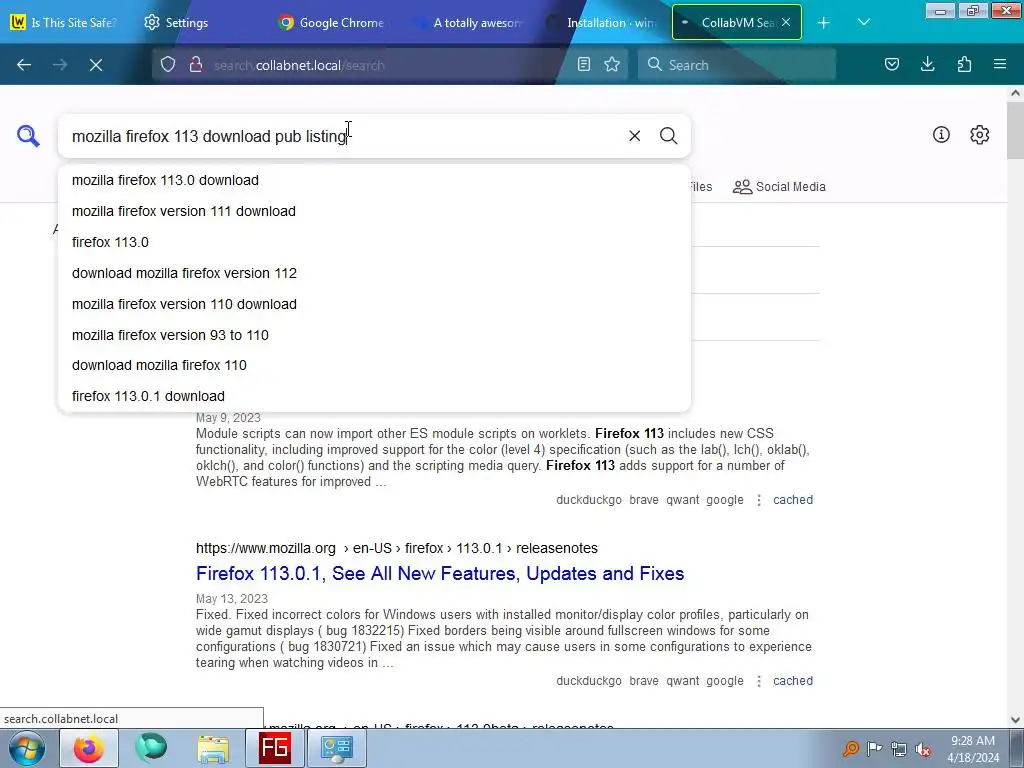This screenshot has width=1024, height=768.
Task: Click the scrollbar down arrow
Action: pos(1015,720)
